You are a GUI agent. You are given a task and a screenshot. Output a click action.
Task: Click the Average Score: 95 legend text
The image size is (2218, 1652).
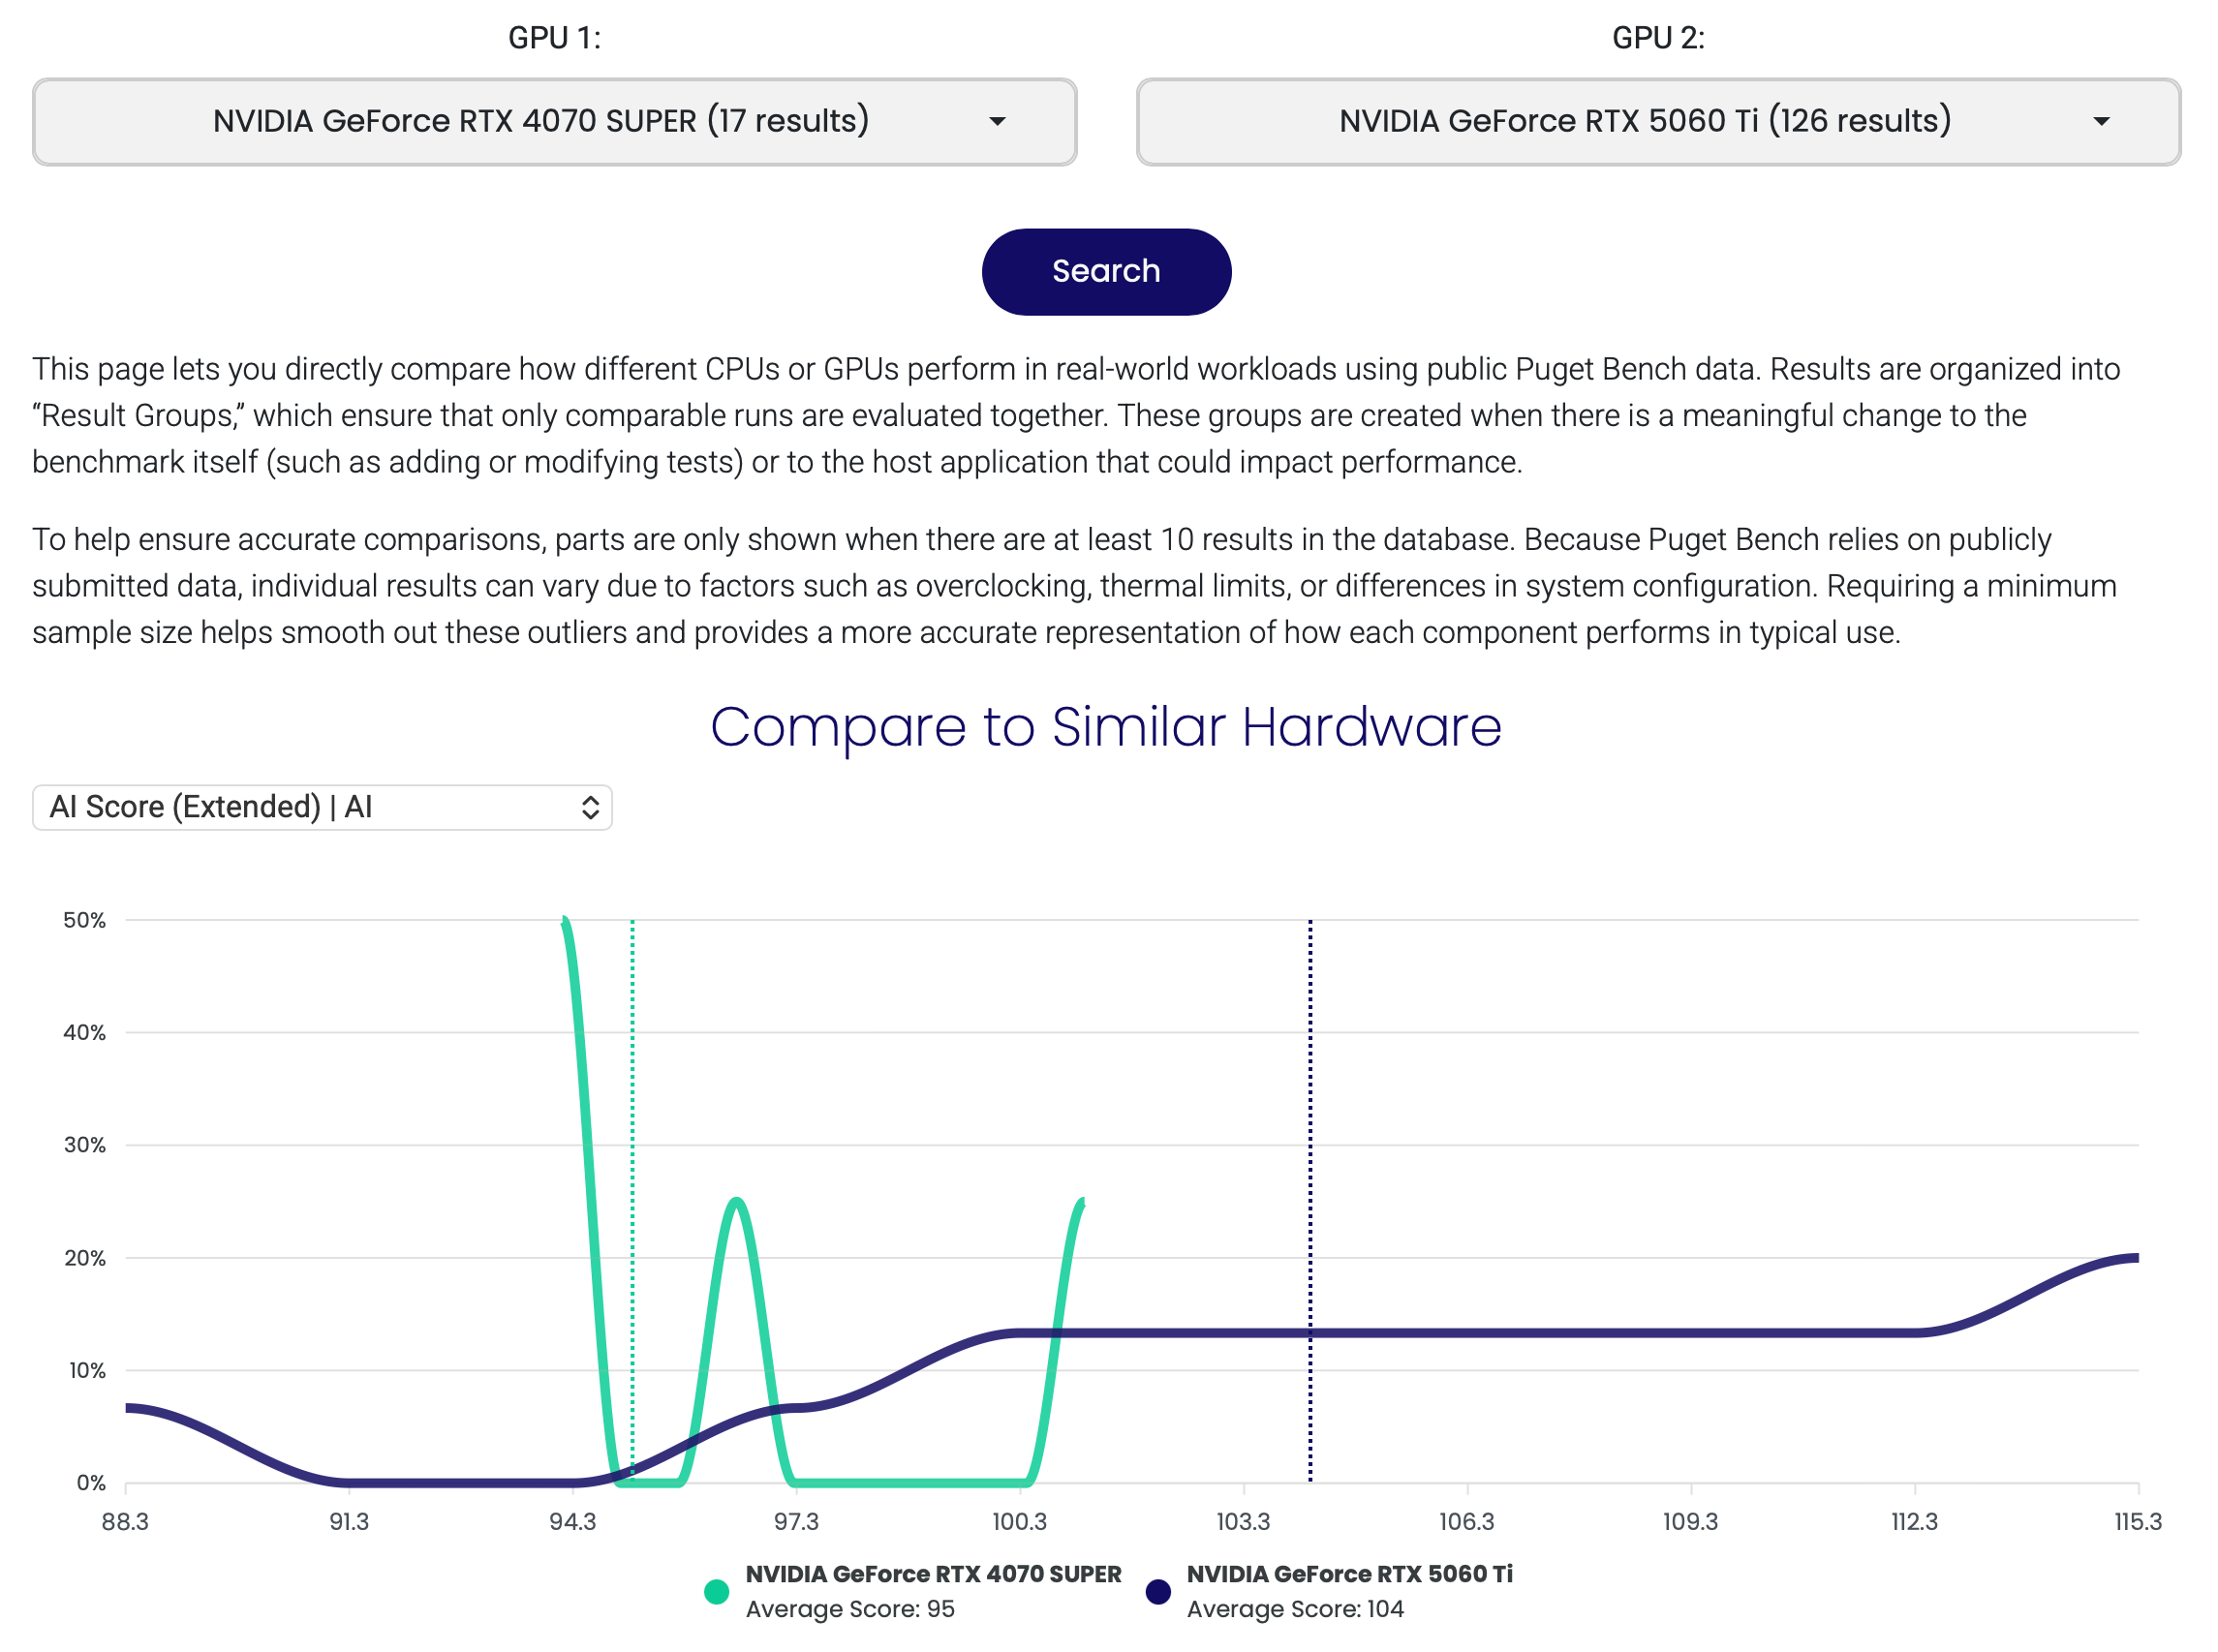pos(851,1610)
